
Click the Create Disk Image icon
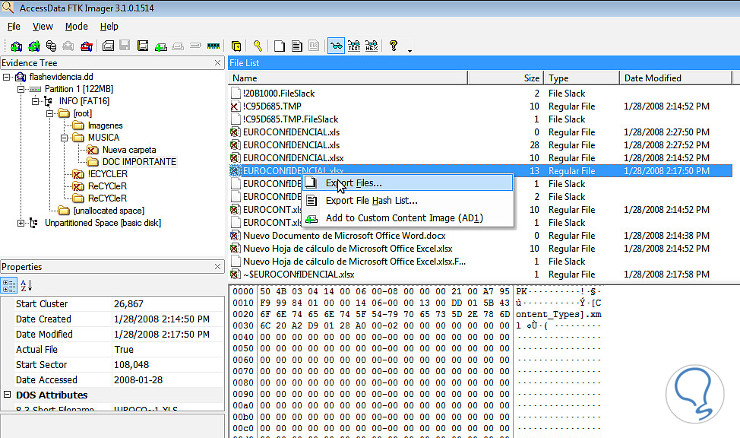click(108, 46)
